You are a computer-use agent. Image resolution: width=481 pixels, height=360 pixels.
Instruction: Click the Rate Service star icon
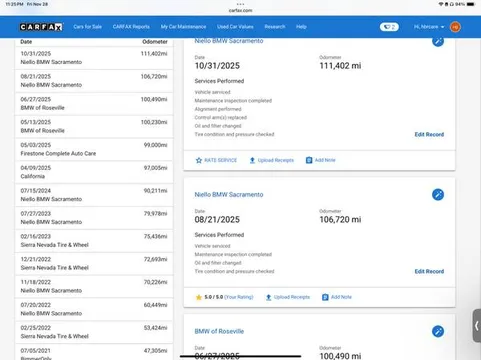[199, 160]
